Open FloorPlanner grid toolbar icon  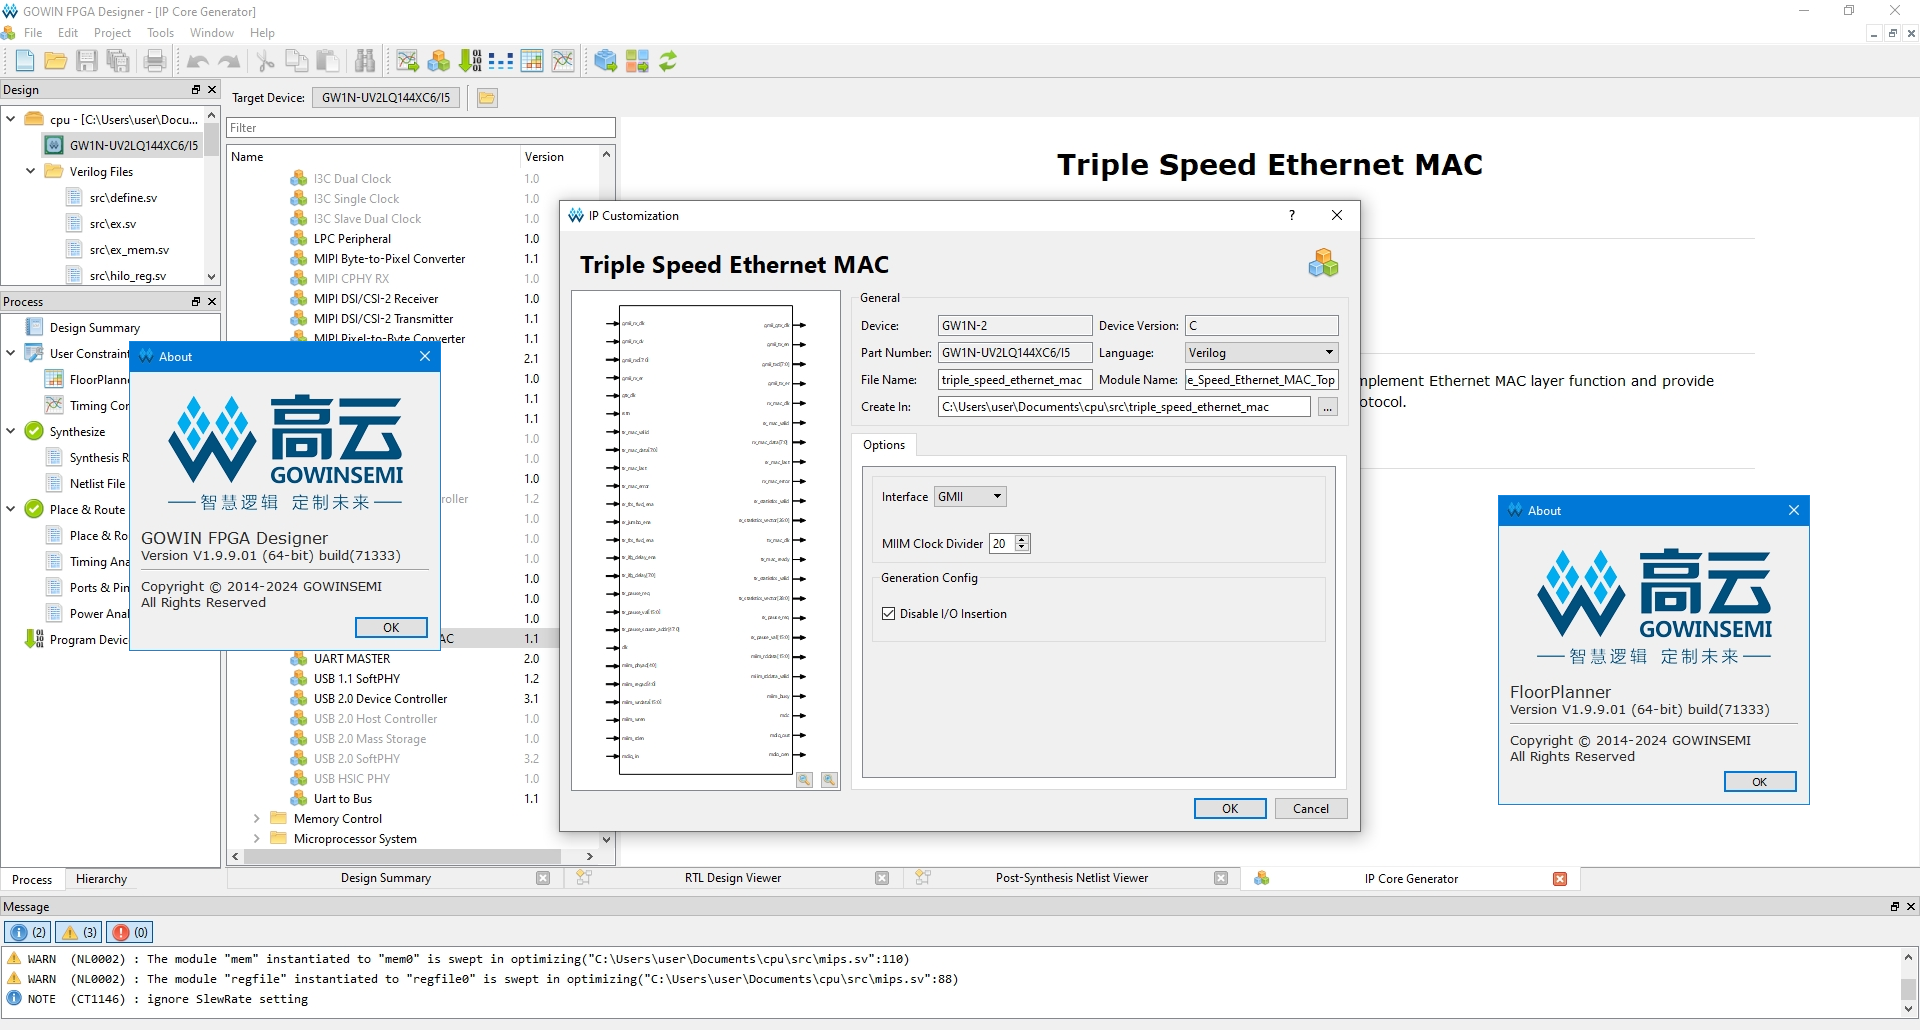click(x=532, y=61)
